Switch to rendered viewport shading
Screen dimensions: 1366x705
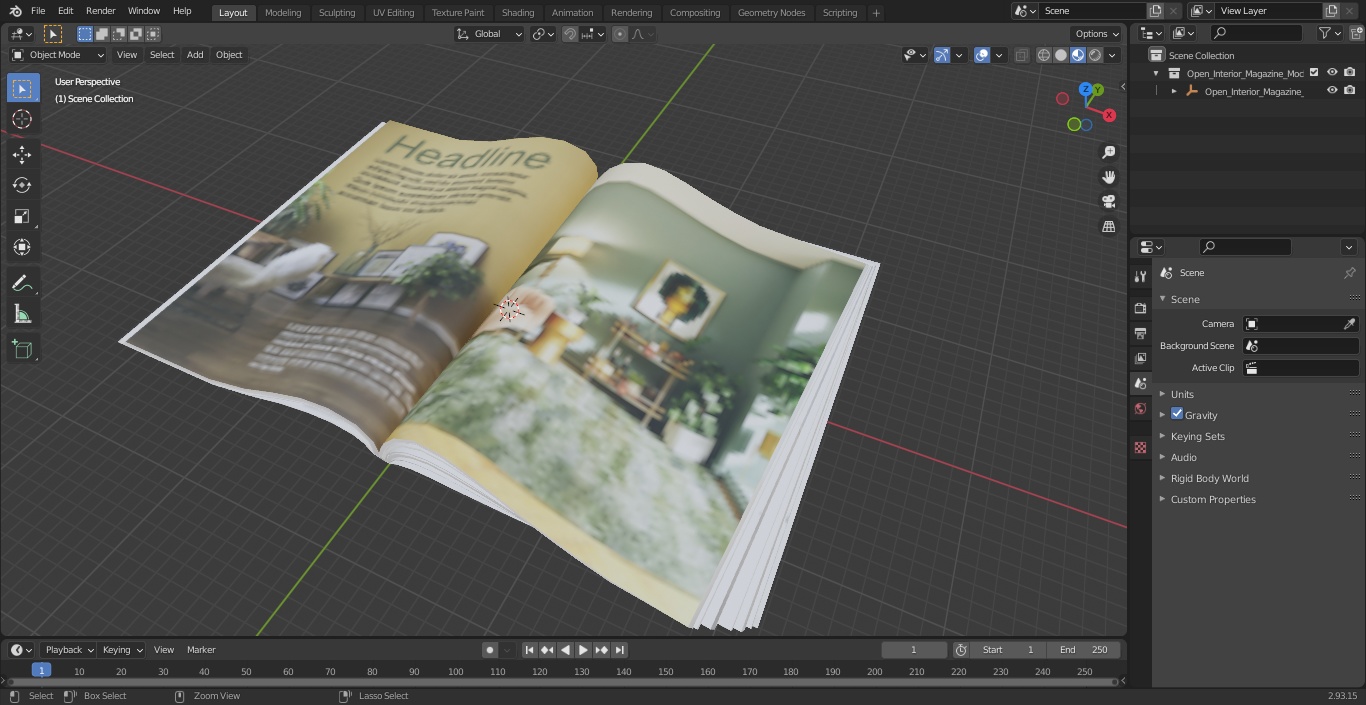(1095, 55)
